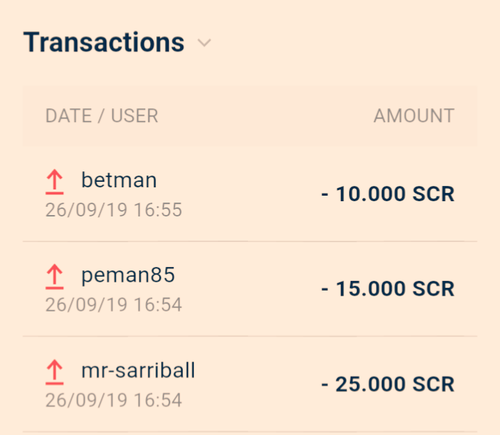Click the red outgoing arrow beside peman85

click(x=55, y=277)
